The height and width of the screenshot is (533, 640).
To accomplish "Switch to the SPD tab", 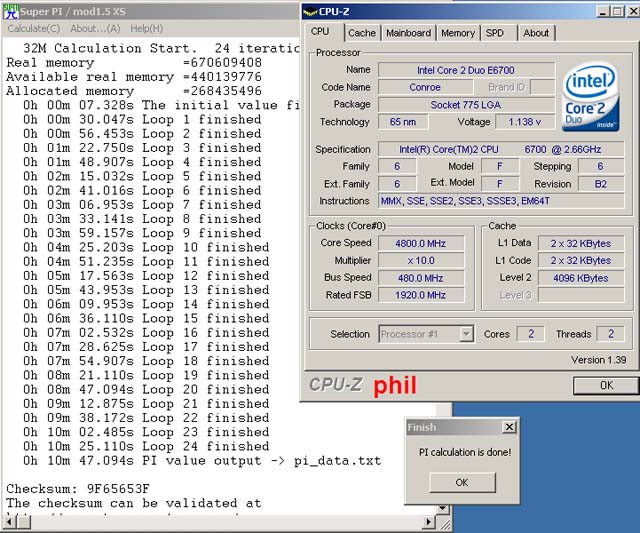I will click(x=495, y=33).
